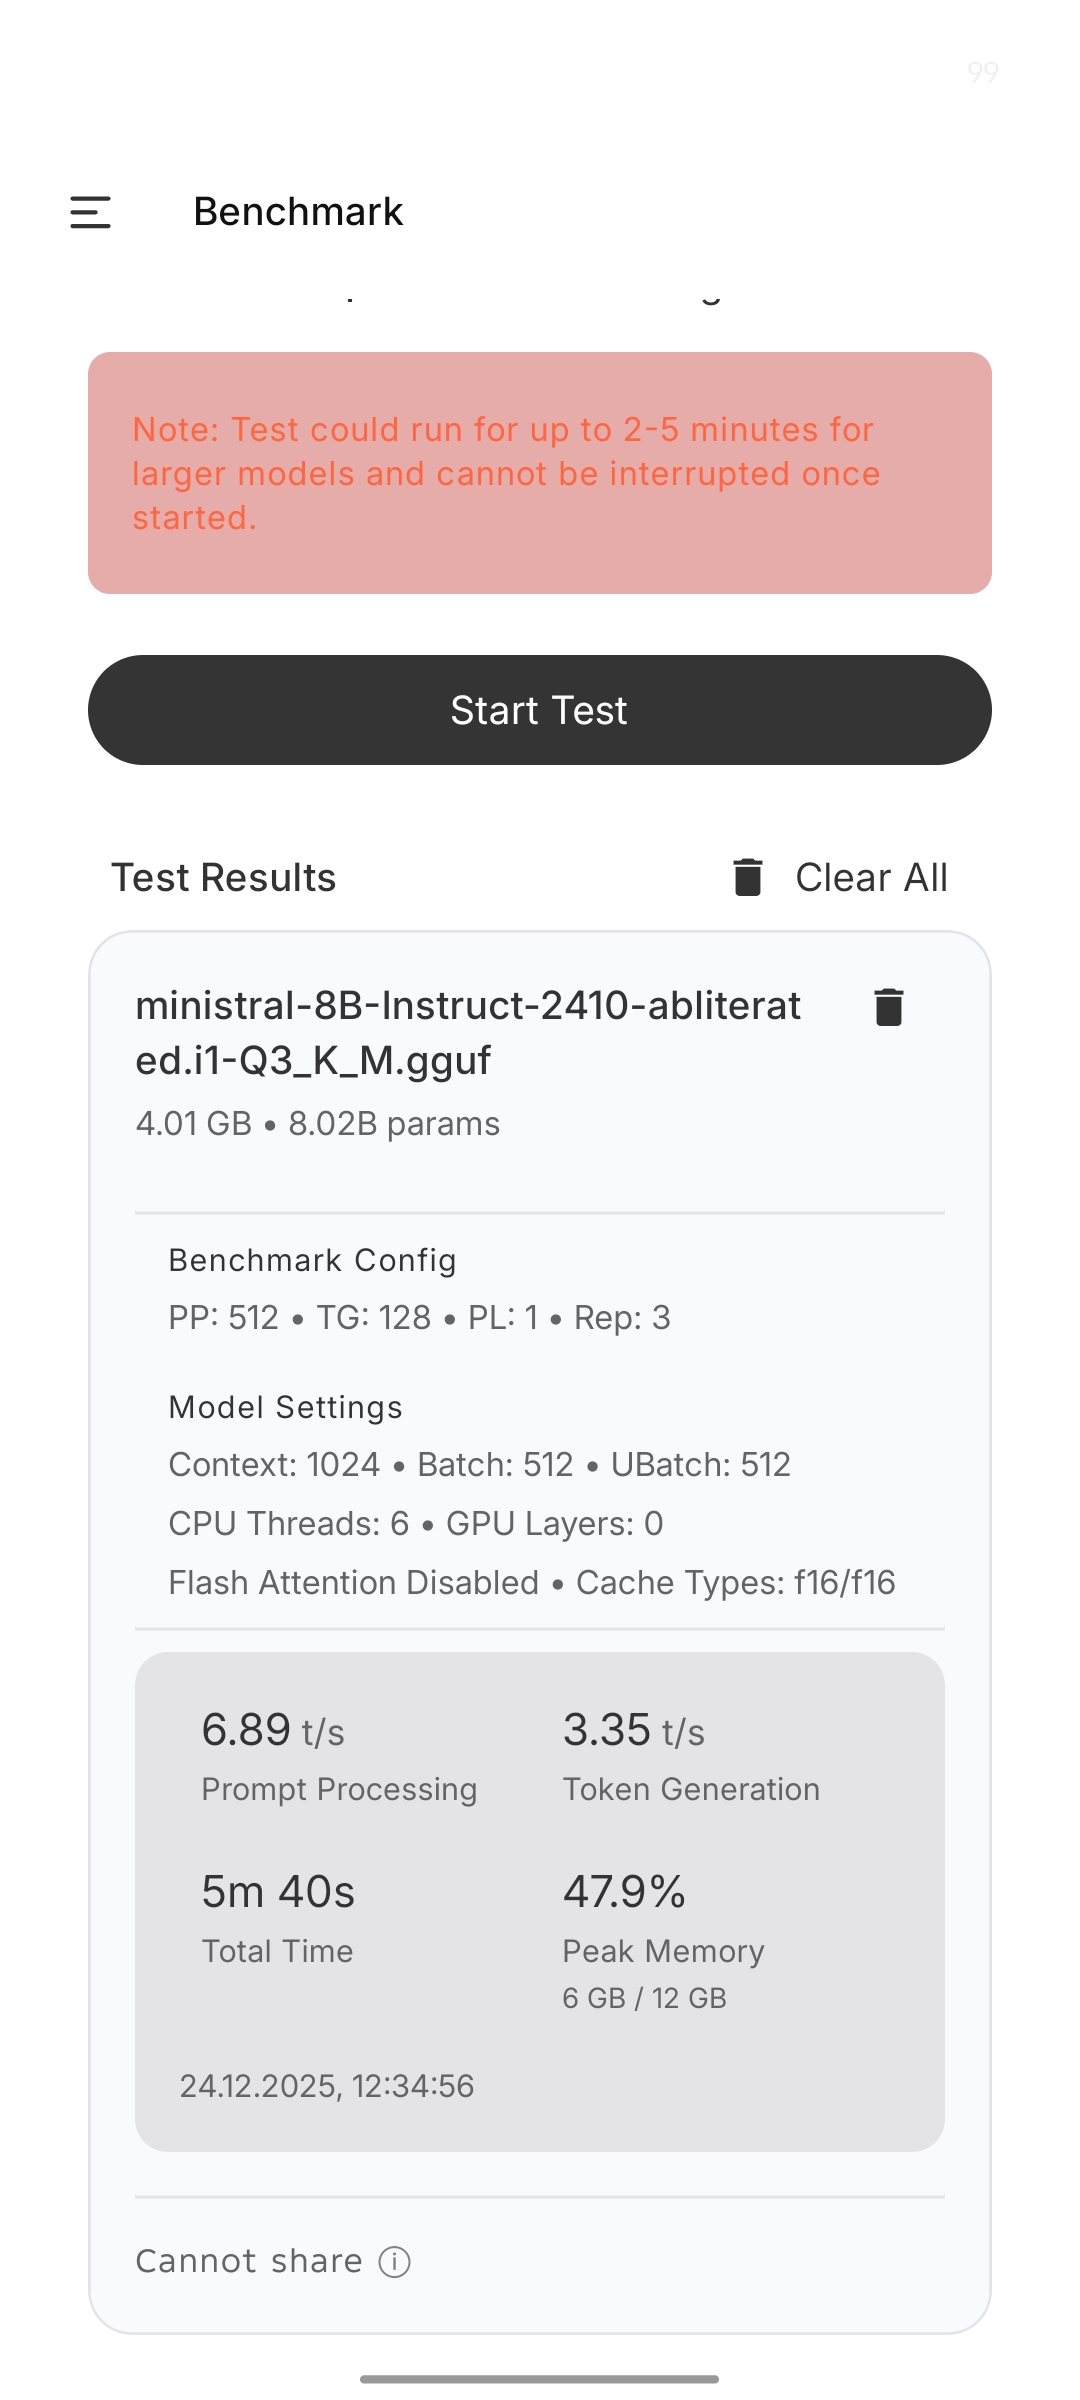Click the Clear All text label
Image resolution: width=1080 pixels, height=2400 pixels.
(x=871, y=877)
